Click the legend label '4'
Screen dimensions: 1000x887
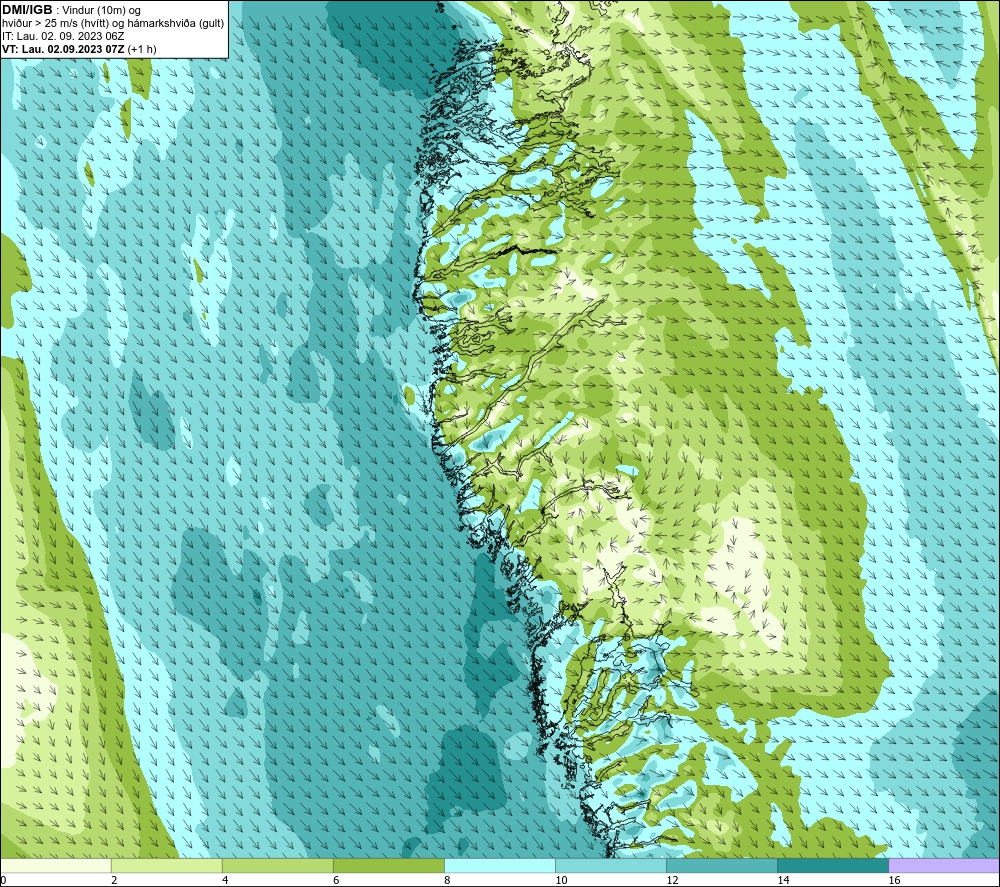click(x=225, y=880)
